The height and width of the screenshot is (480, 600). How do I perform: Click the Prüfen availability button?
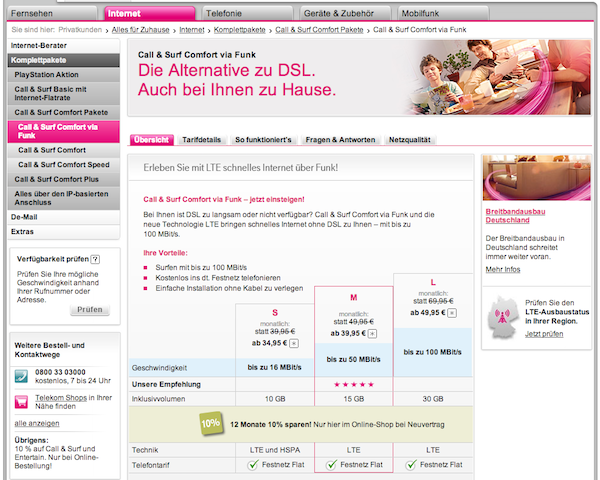pos(90,309)
